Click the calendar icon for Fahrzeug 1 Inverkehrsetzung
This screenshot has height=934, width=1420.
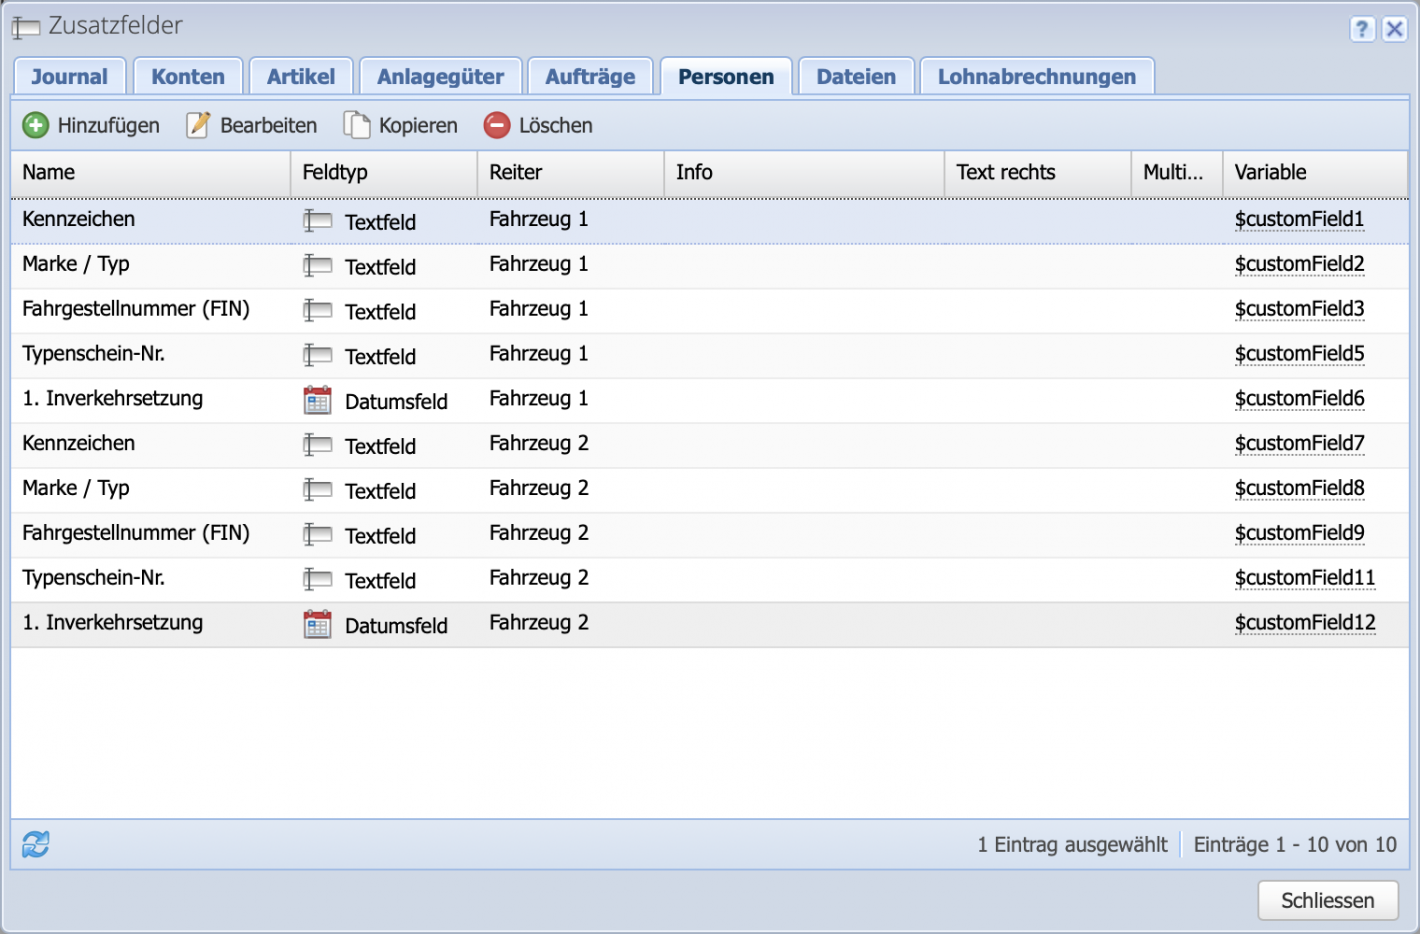click(x=317, y=399)
